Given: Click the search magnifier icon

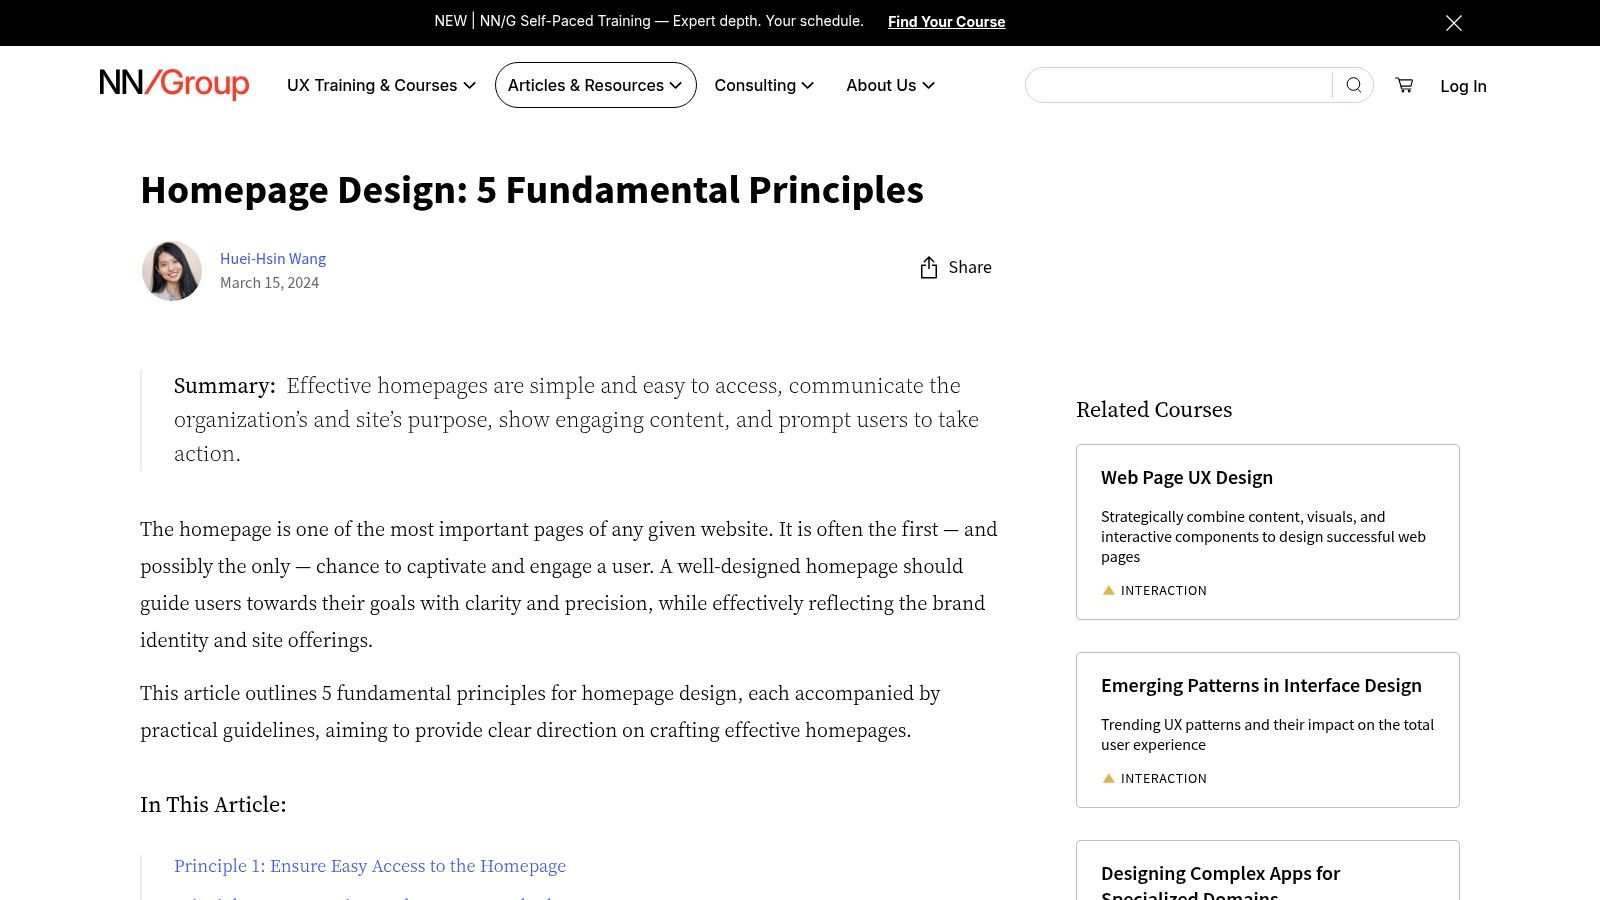Looking at the screenshot, I should point(1354,85).
